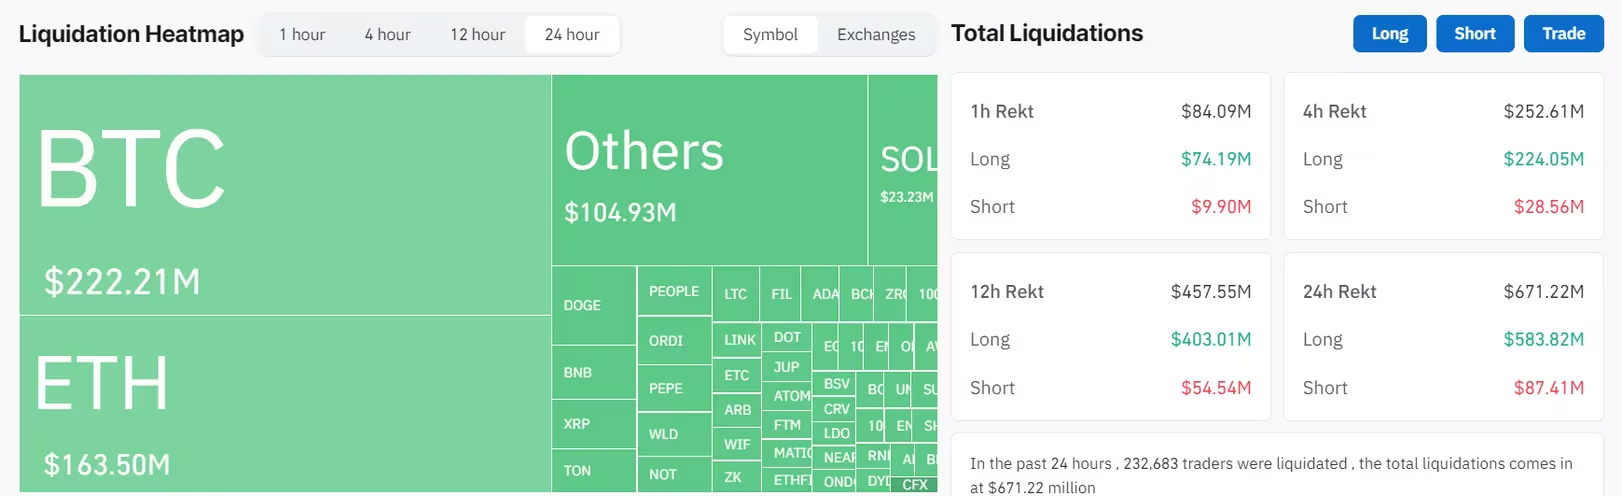Select the 1 hour timeframe tab
The width and height of the screenshot is (1622, 496).
coord(302,35)
